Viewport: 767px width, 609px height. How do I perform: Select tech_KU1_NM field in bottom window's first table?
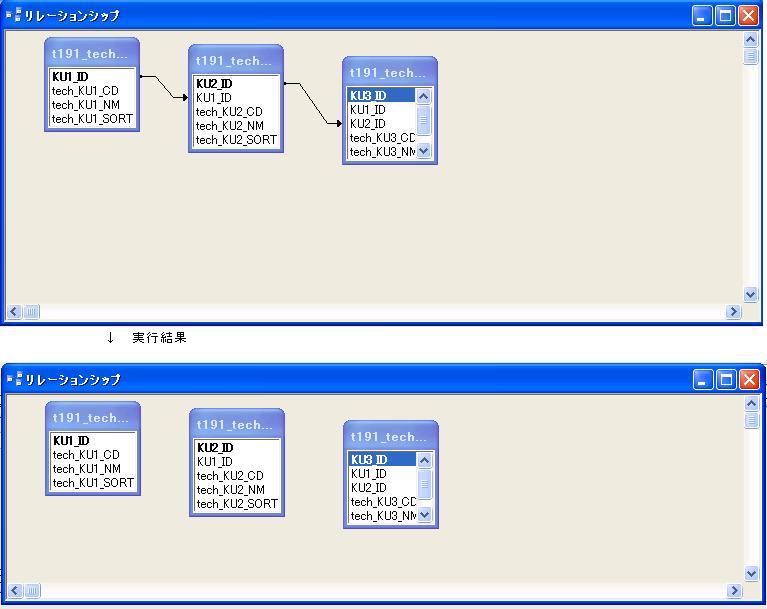(x=87, y=469)
